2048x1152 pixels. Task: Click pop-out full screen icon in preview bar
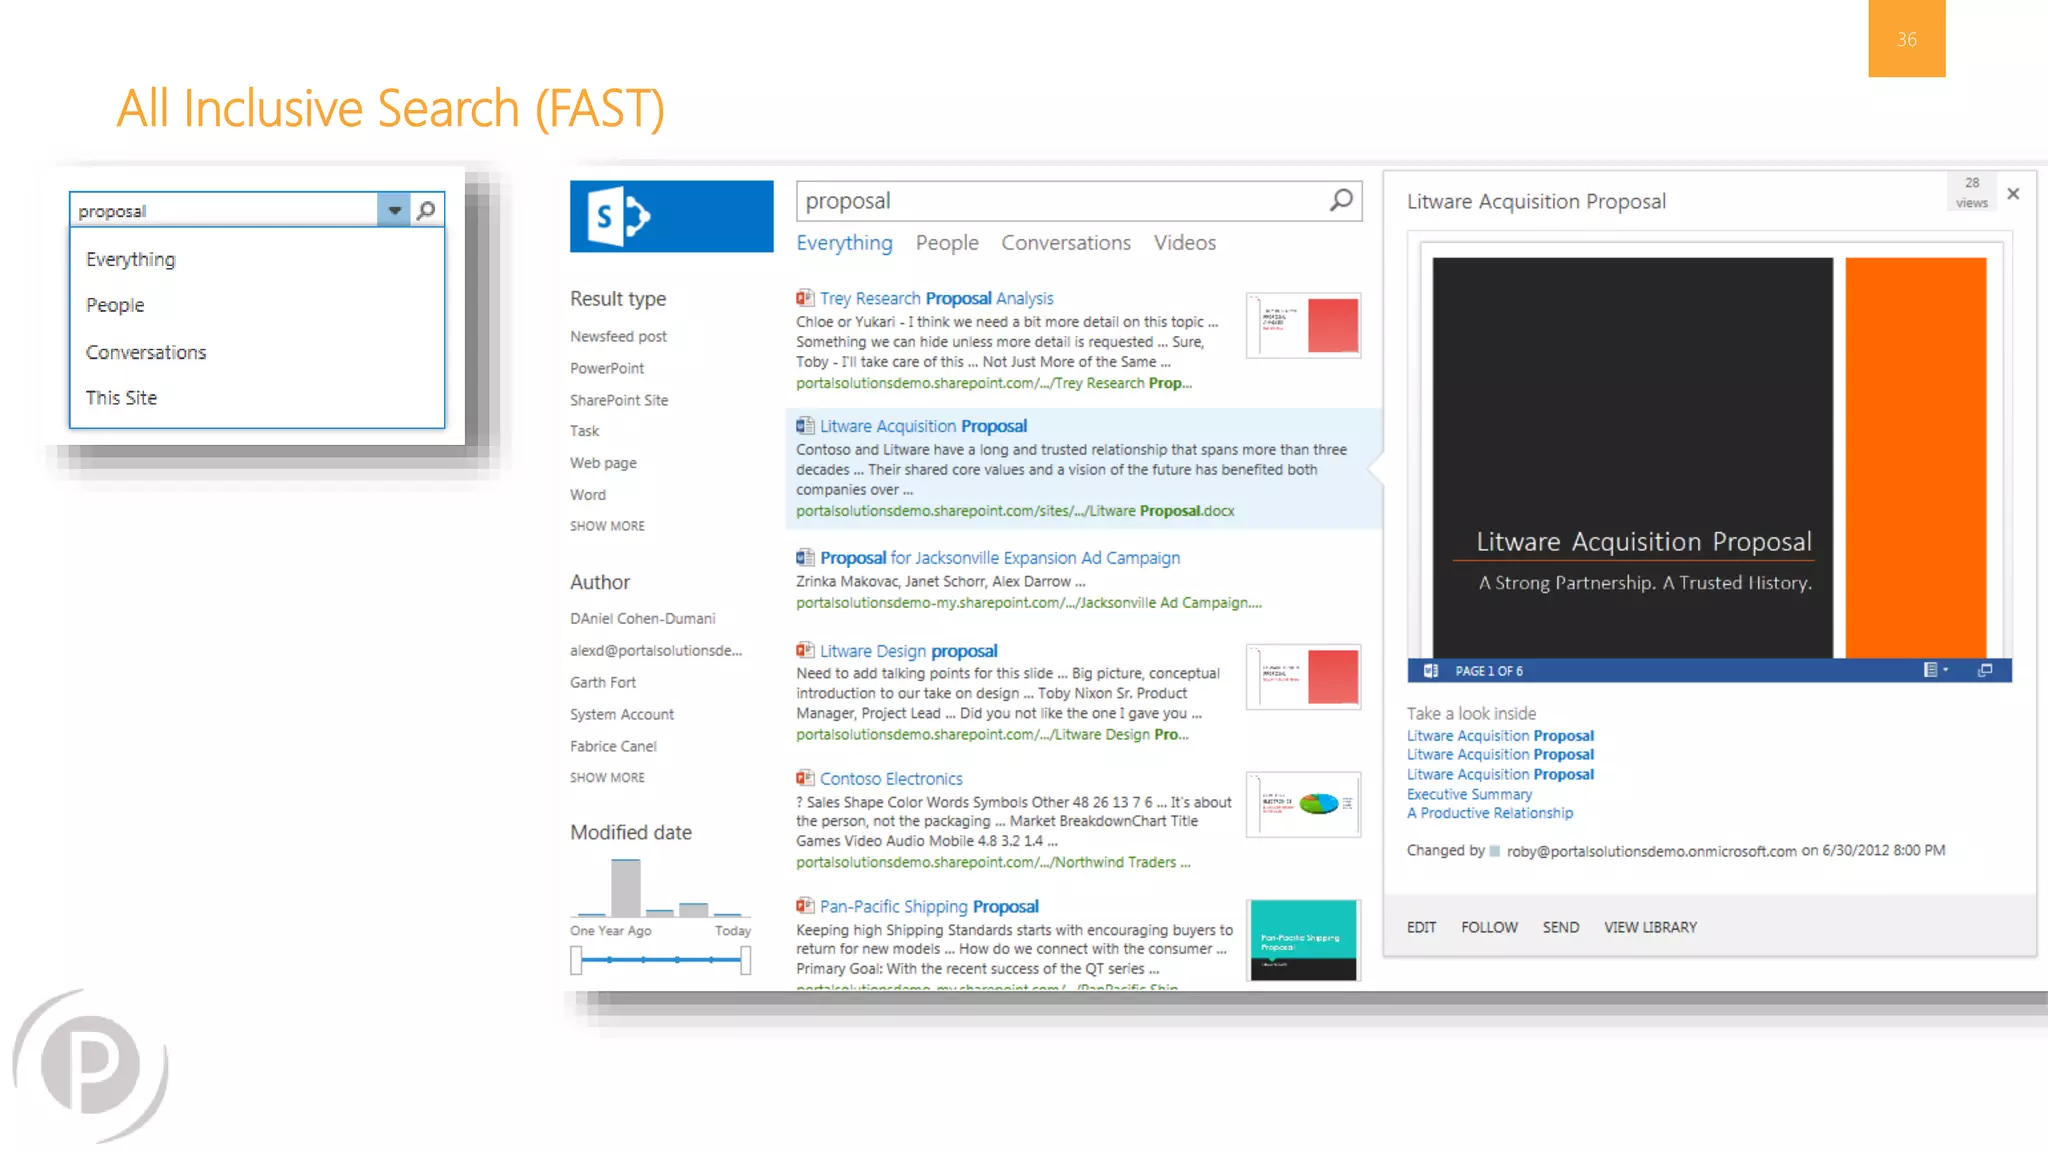tap(1985, 670)
